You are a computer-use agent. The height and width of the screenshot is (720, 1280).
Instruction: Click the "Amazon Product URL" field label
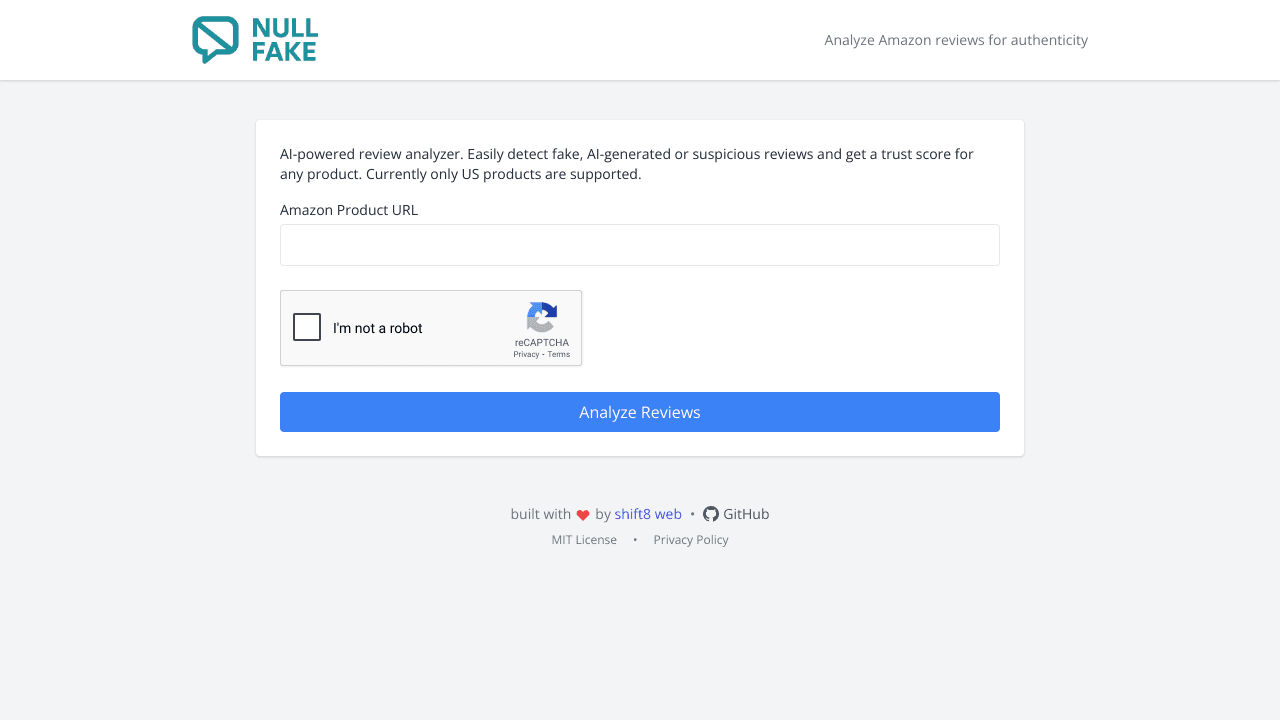(x=349, y=210)
